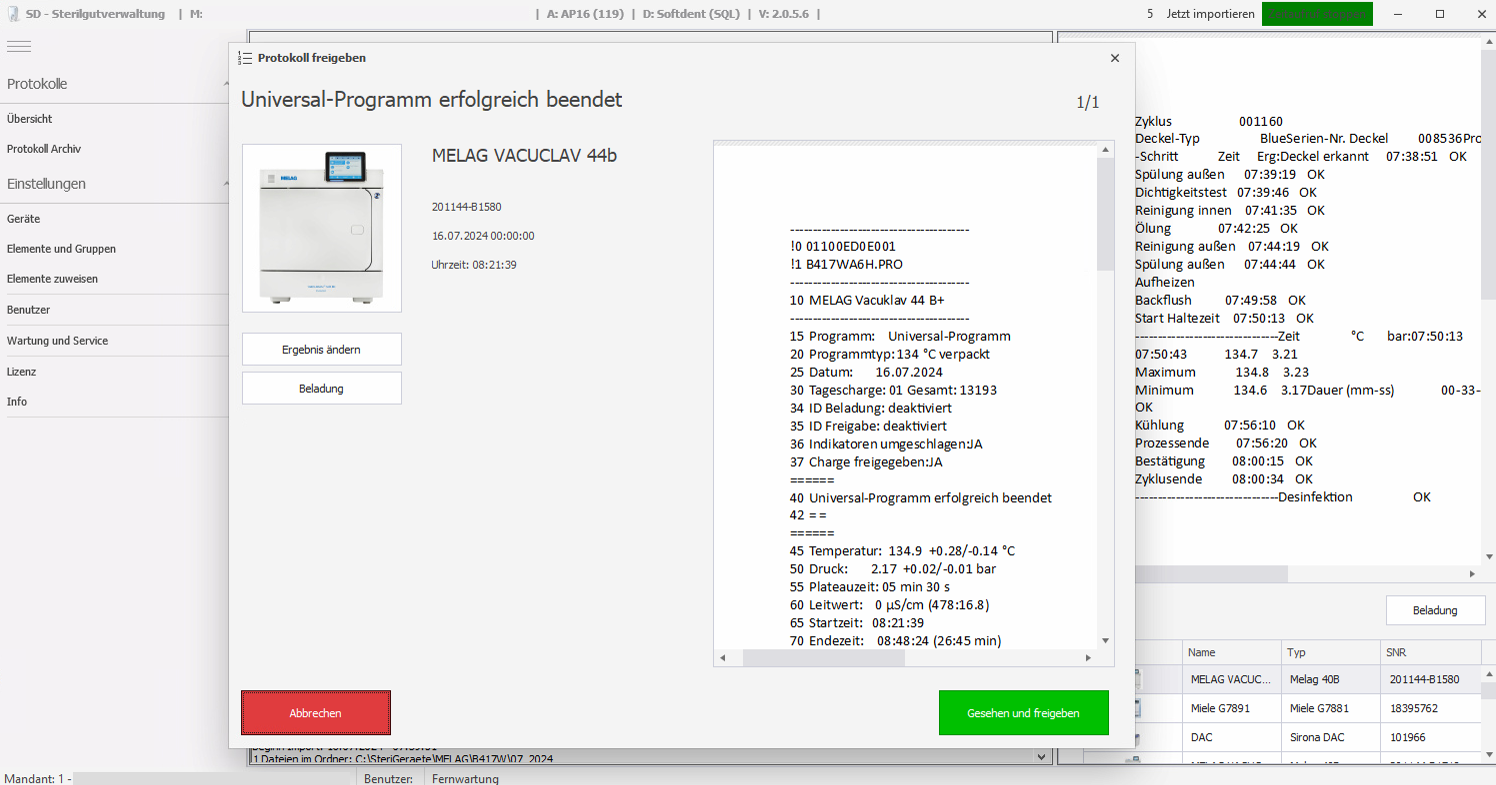This screenshot has width=1496, height=785.
Task: Click the protocol text's scroll-up arrow
Action: [x=1105, y=150]
